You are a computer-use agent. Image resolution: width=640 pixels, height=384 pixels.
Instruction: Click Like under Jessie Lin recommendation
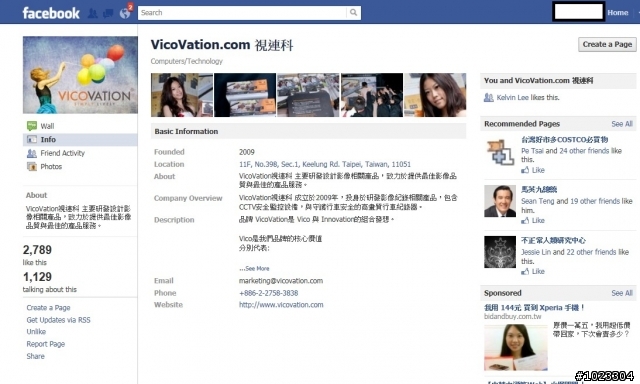point(538,271)
